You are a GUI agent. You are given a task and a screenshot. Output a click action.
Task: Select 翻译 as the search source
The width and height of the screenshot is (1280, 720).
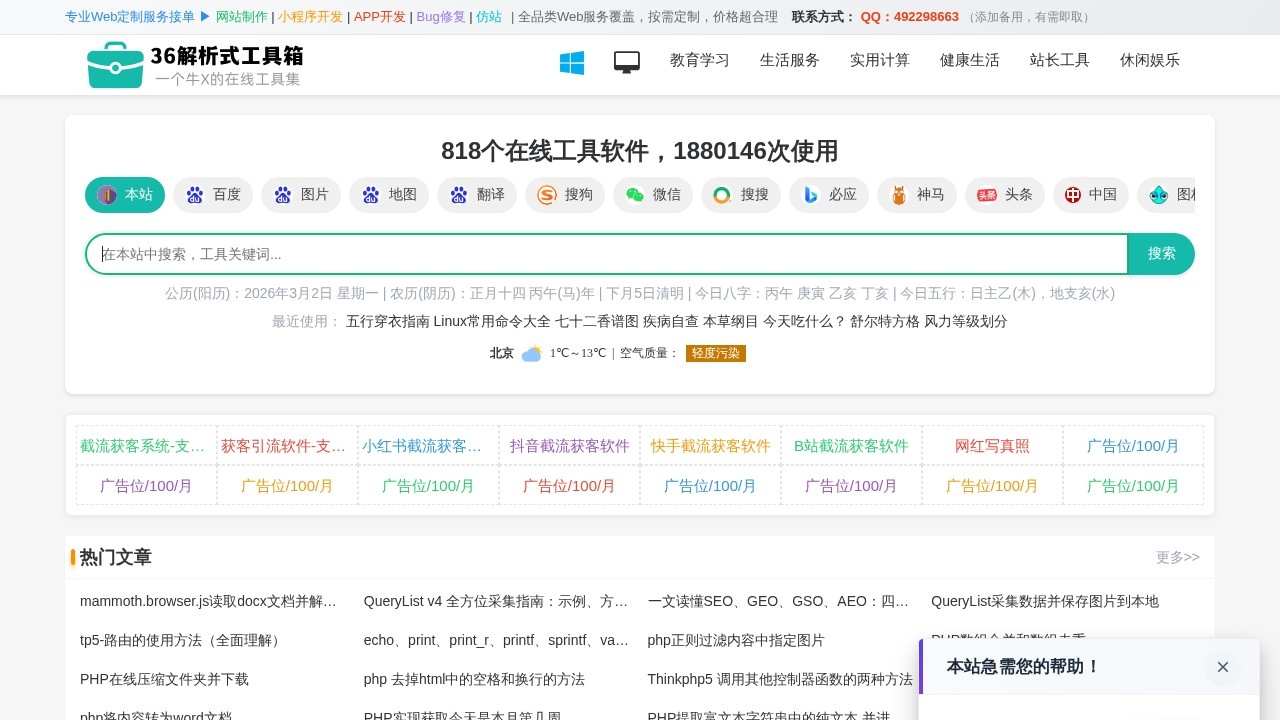[477, 195]
